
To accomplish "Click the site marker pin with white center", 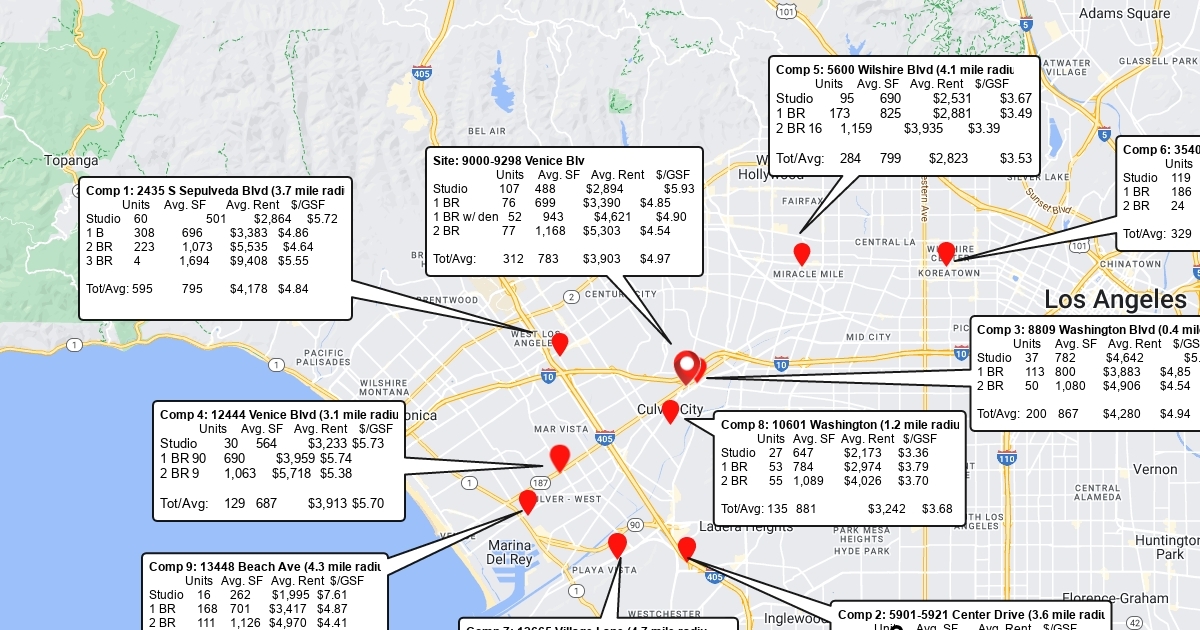I will coord(686,366).
